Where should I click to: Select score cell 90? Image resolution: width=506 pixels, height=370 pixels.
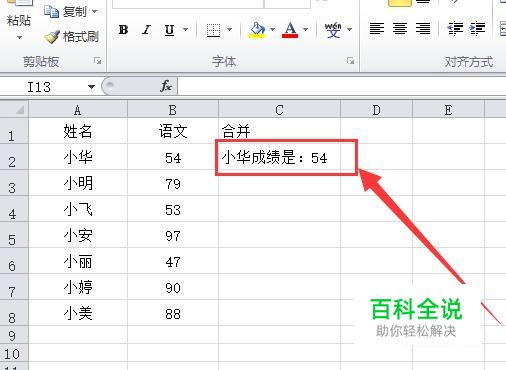point(173,287)
